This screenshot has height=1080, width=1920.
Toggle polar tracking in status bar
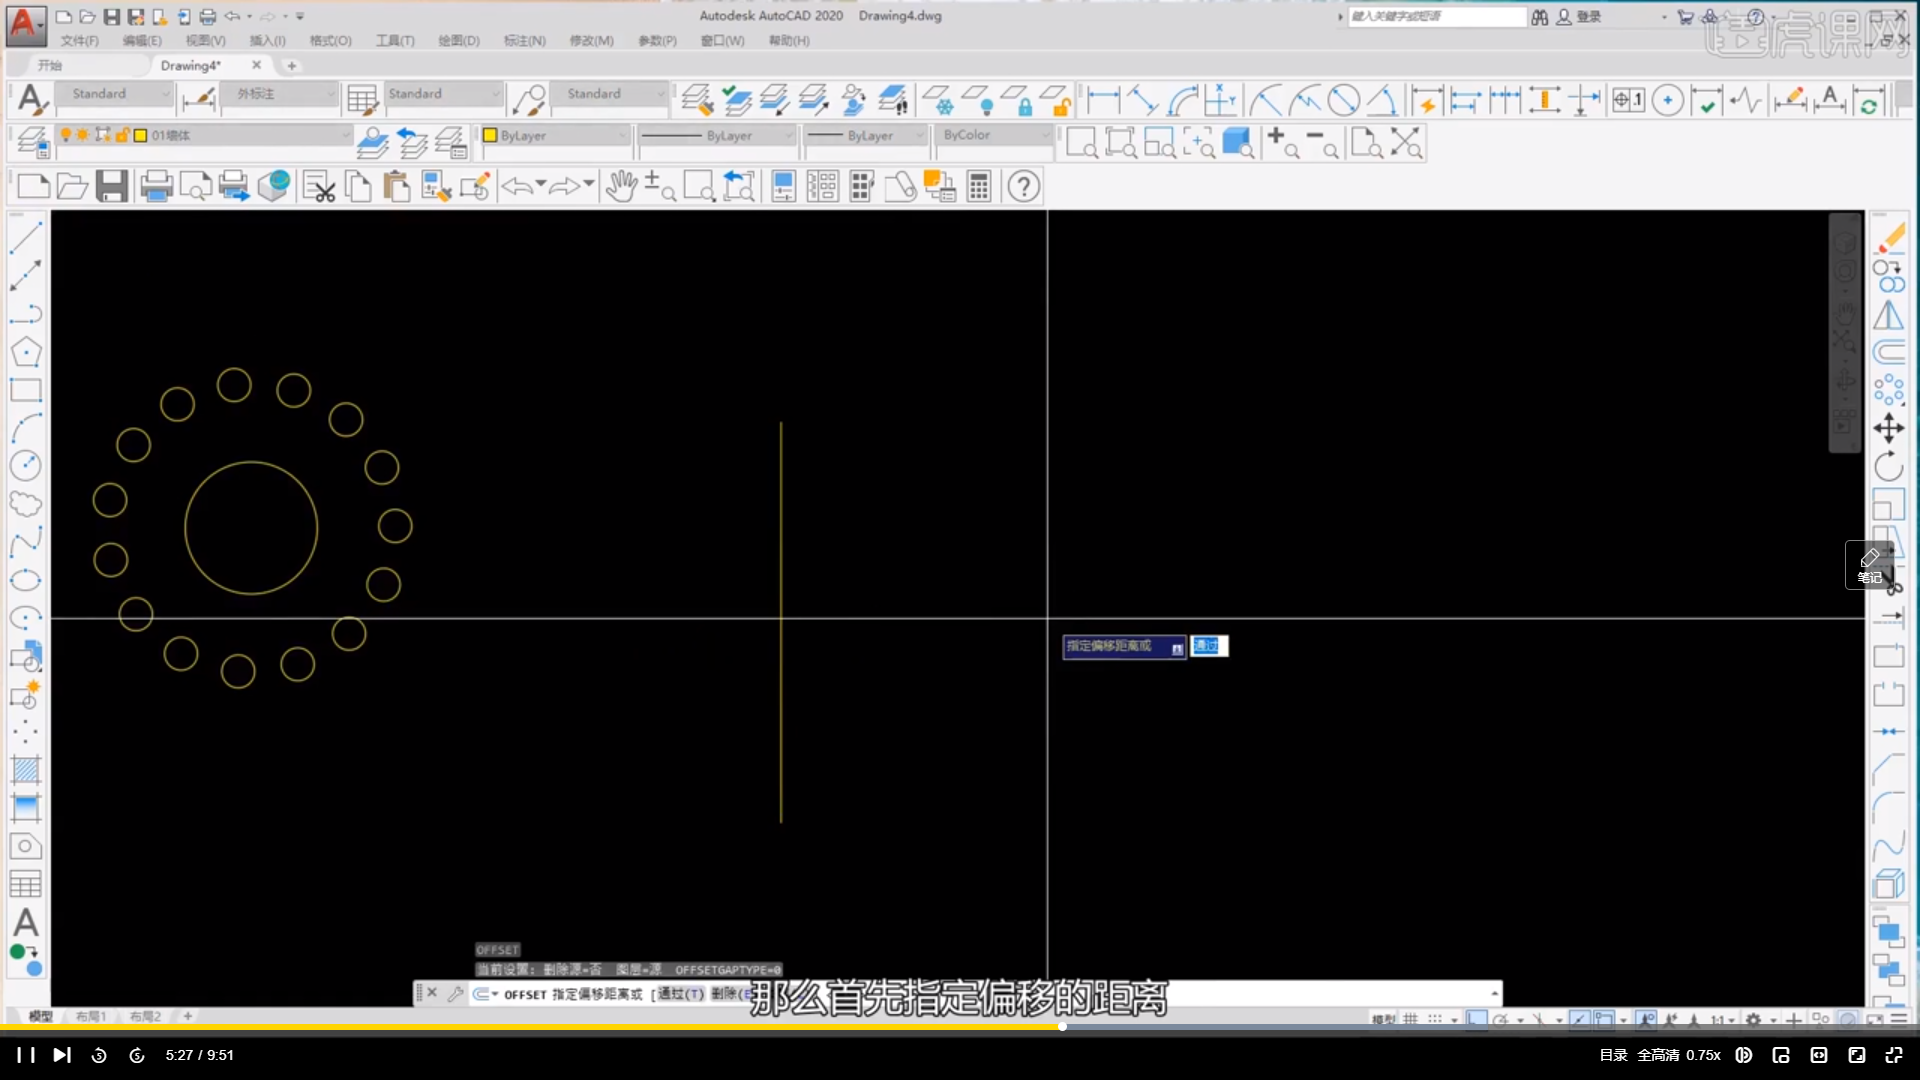click(1500, 1019)
